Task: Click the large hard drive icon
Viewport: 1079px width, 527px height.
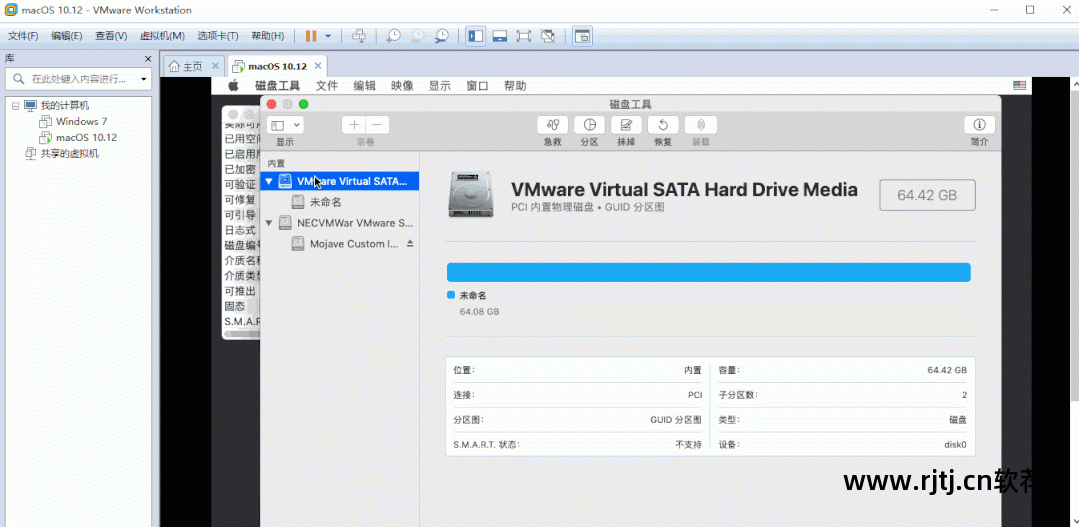Action: (x=470, y=195)
